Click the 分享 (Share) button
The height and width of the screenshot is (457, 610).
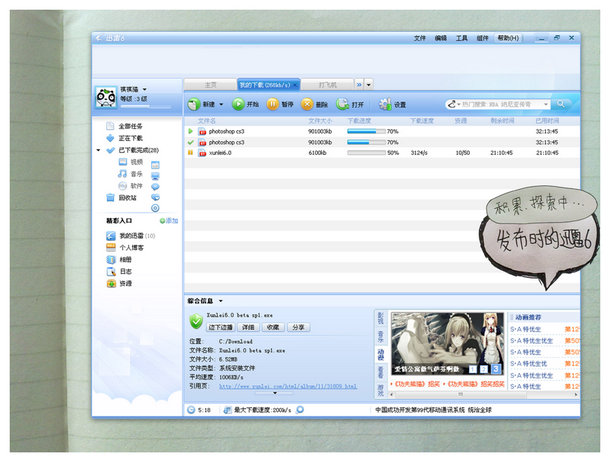pyautogui.click(x=298, y=327)
